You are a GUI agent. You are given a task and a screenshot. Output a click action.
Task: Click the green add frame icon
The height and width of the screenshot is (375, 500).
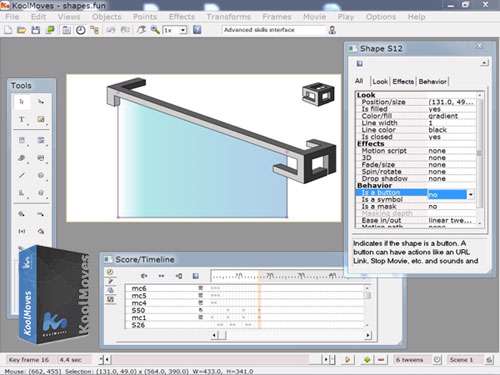[x=367, y=360]
